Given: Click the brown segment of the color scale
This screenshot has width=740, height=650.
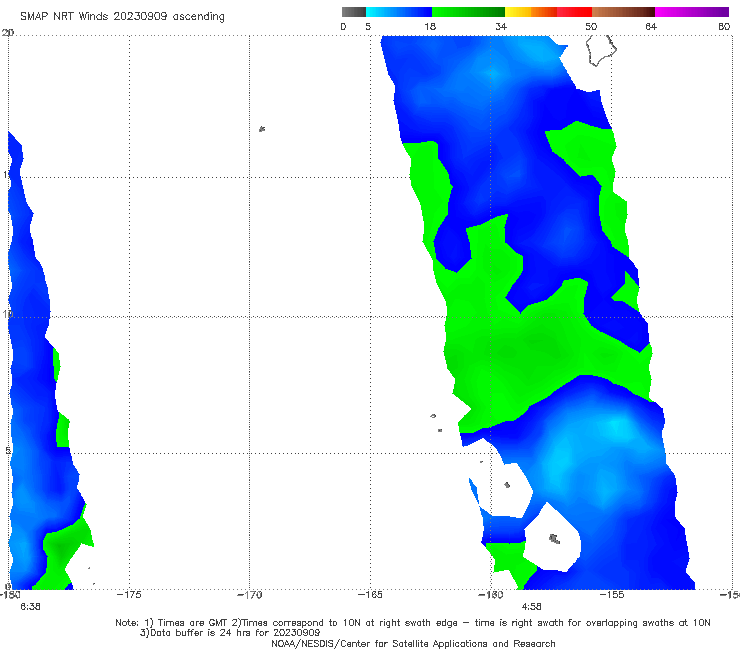Looking at the screenshot, I should coord(623,12).
